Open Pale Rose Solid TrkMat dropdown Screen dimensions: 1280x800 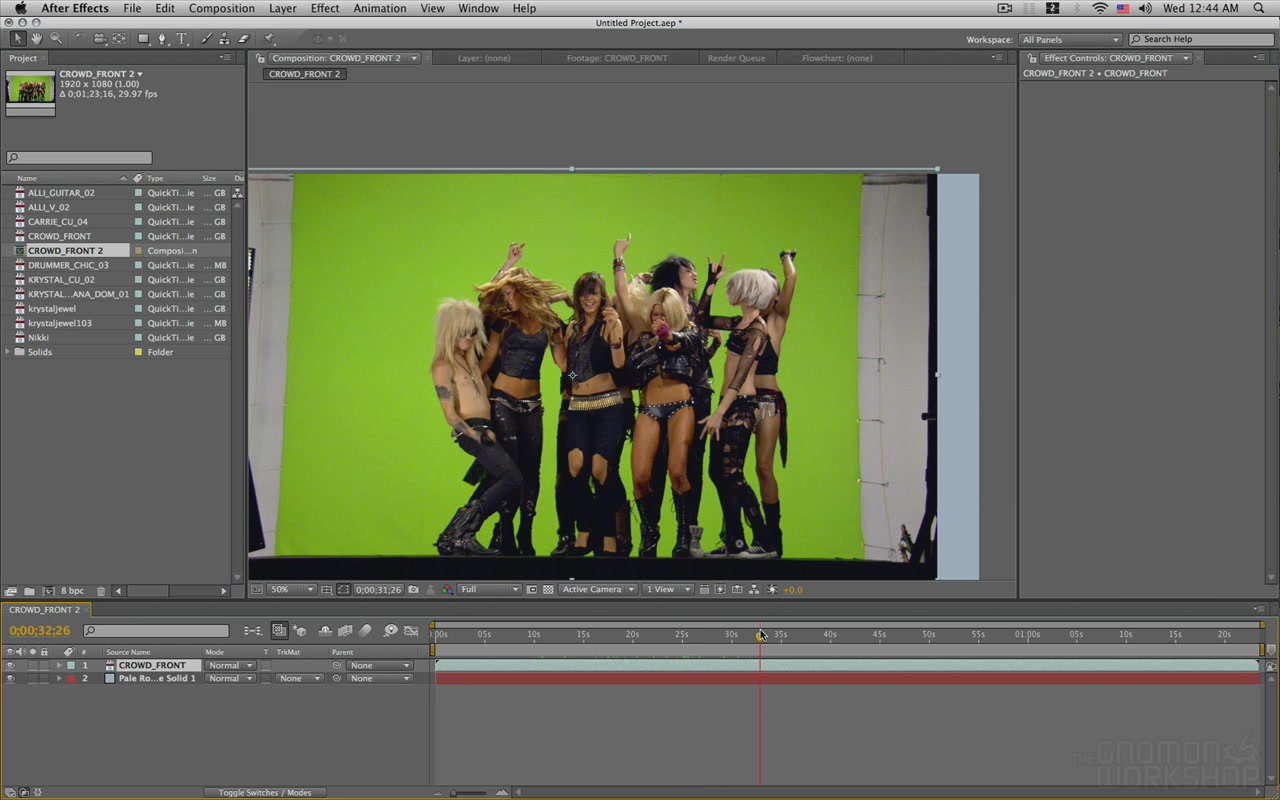[x=300, y=678]
